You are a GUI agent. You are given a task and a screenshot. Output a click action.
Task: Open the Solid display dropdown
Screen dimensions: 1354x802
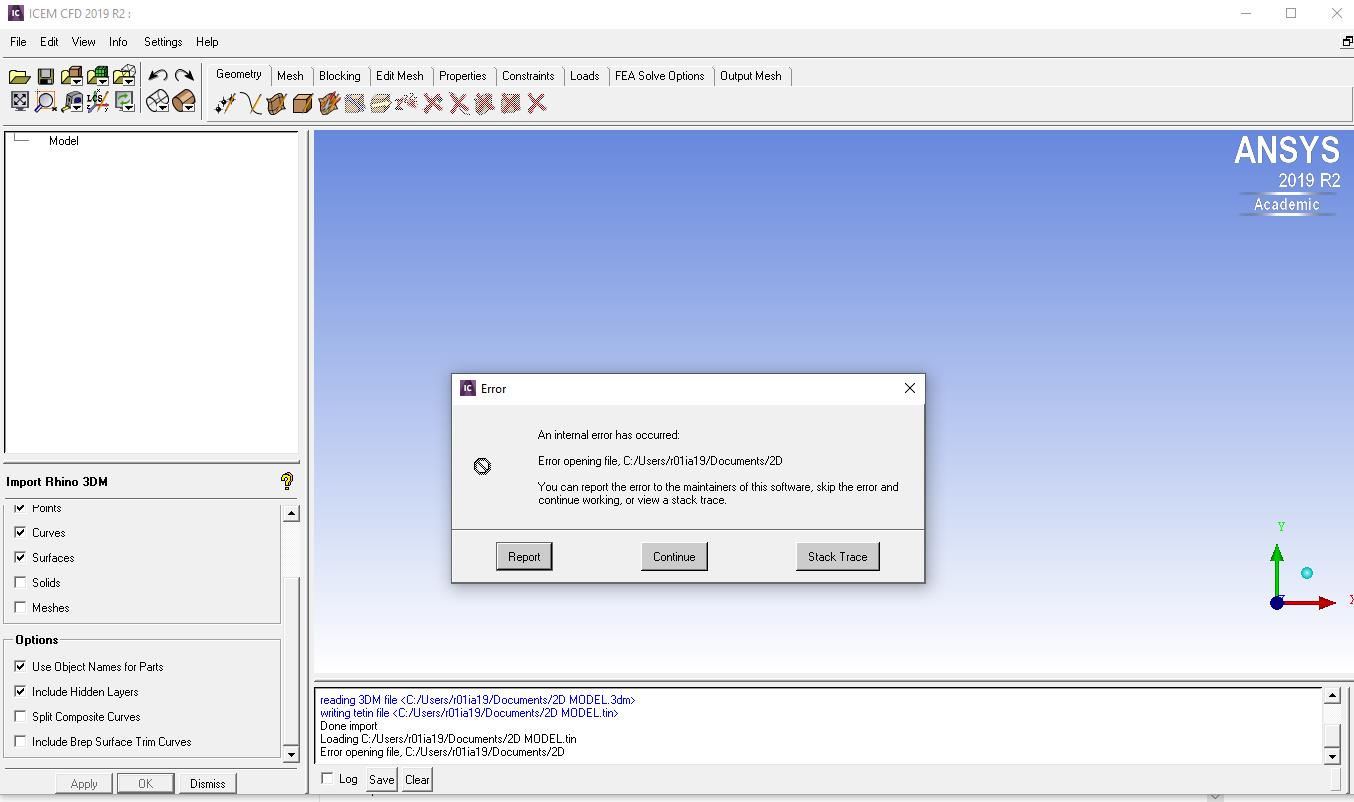(184, 101)
